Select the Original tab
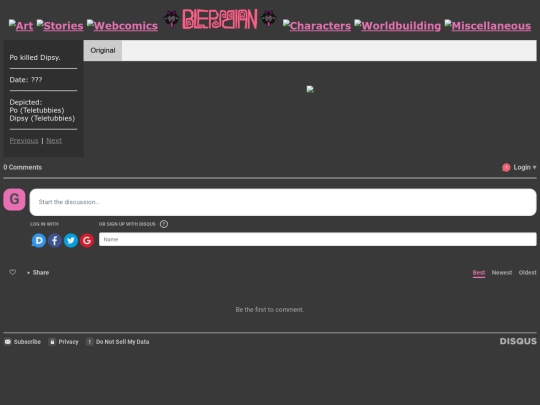 [x=103, y=50]
